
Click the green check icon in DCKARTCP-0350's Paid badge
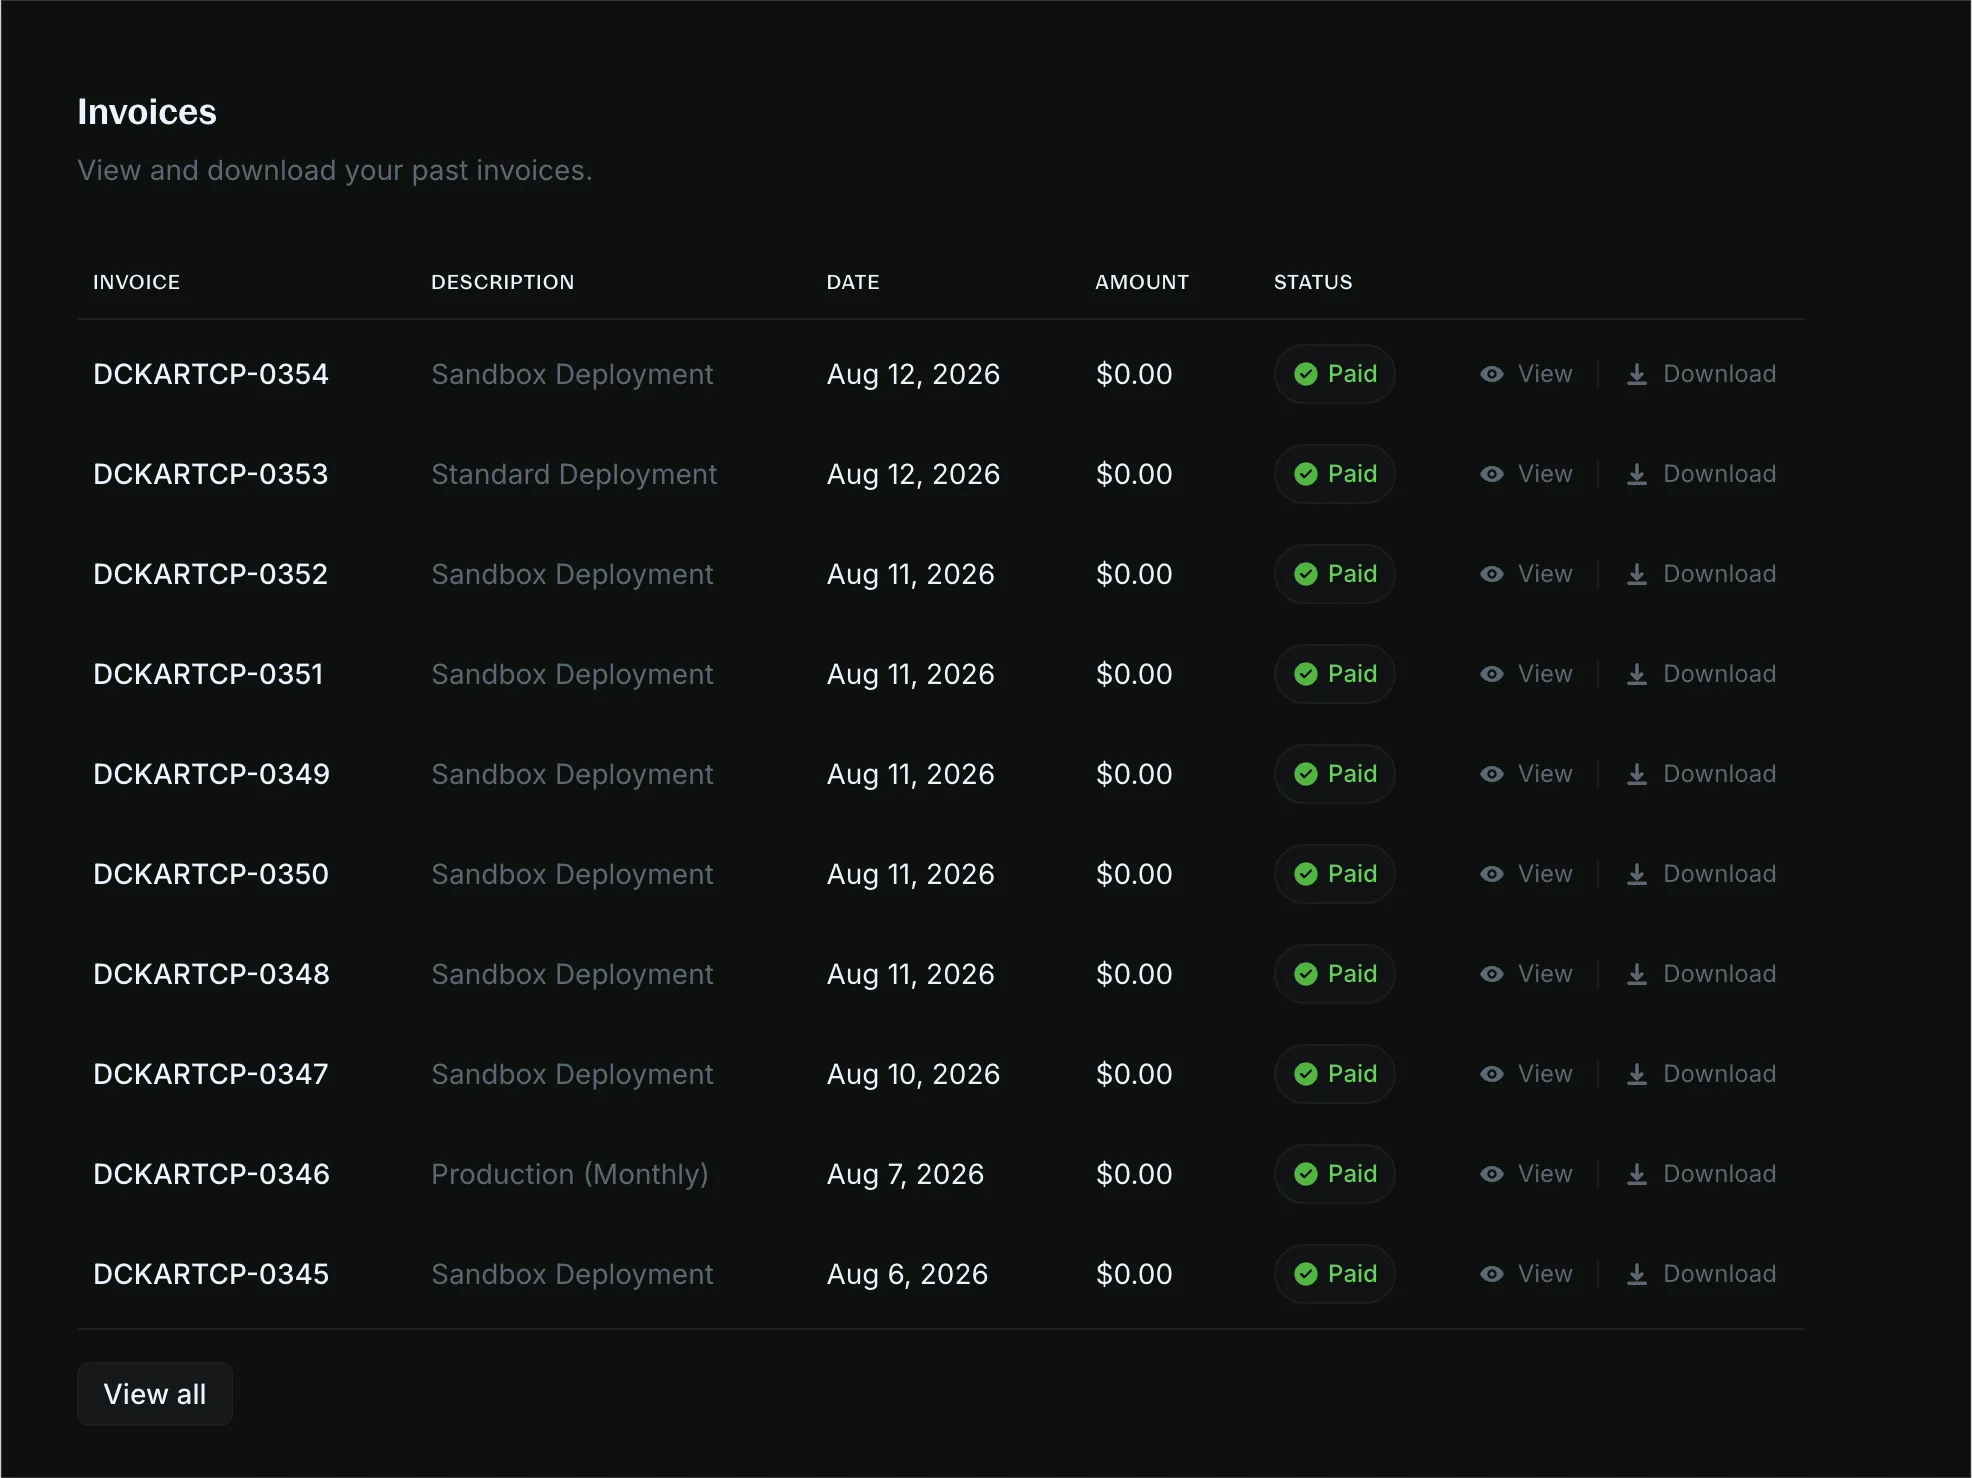click(x=1306, y=874)
